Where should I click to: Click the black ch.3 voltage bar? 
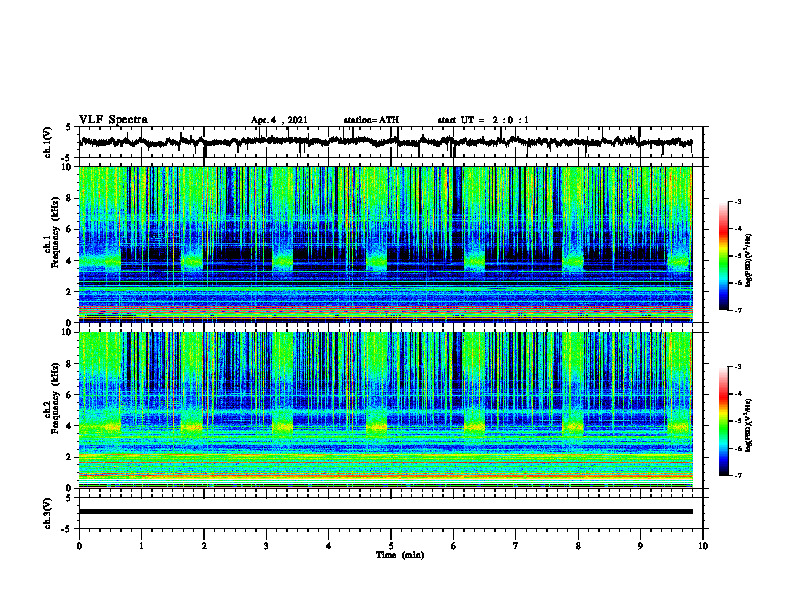click(386, 512)
